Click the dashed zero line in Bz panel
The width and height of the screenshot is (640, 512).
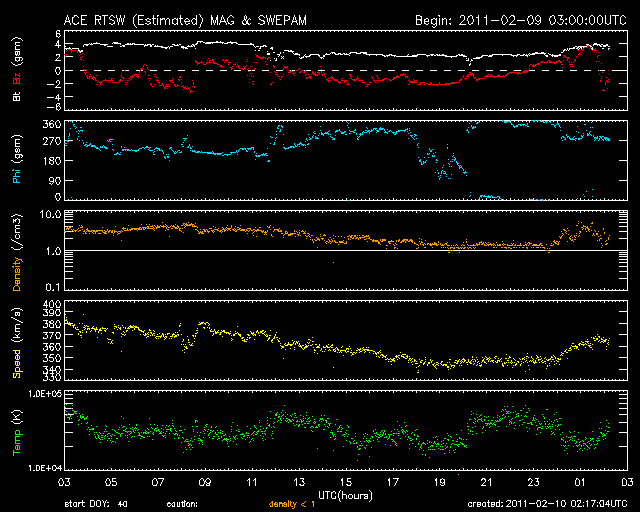[346, 70]
